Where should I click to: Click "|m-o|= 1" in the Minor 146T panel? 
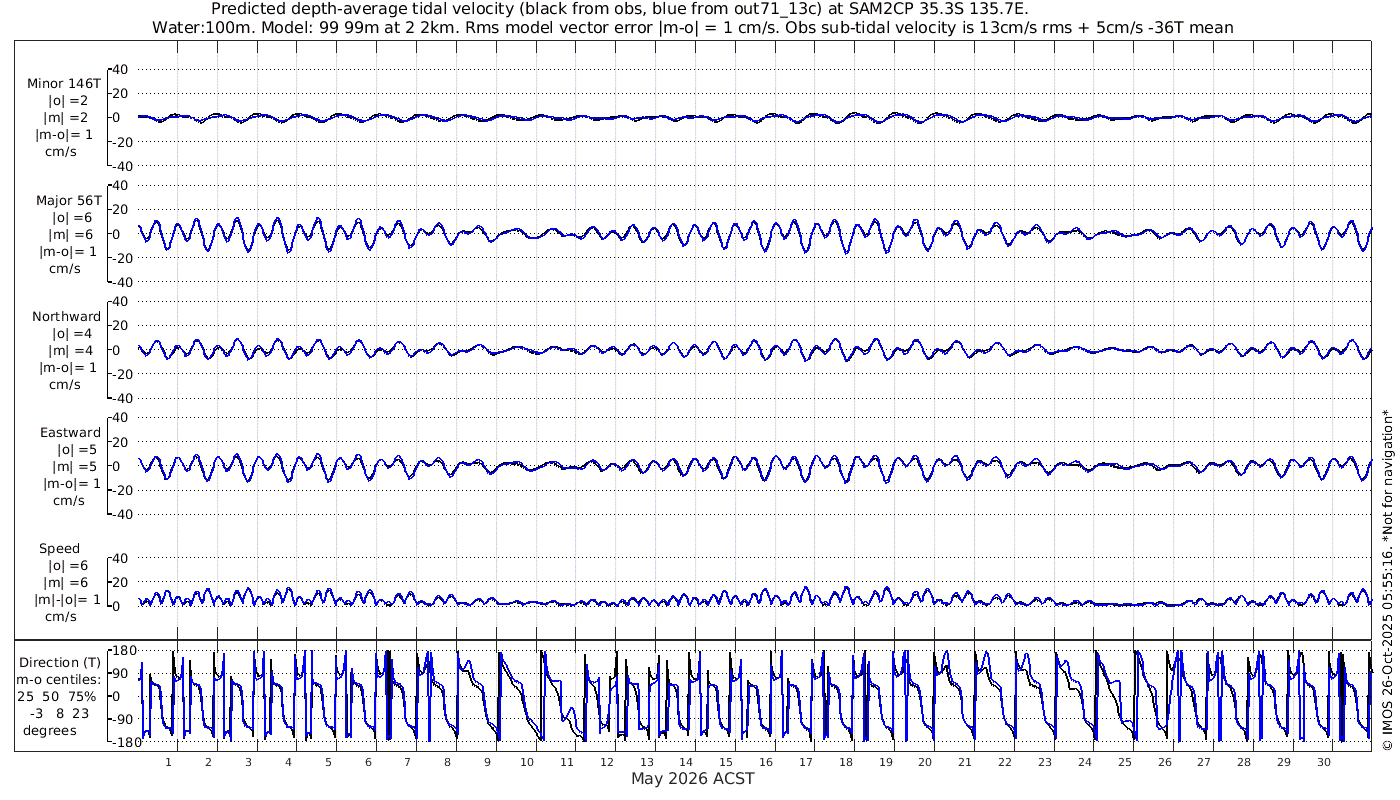tap(66, 135)
